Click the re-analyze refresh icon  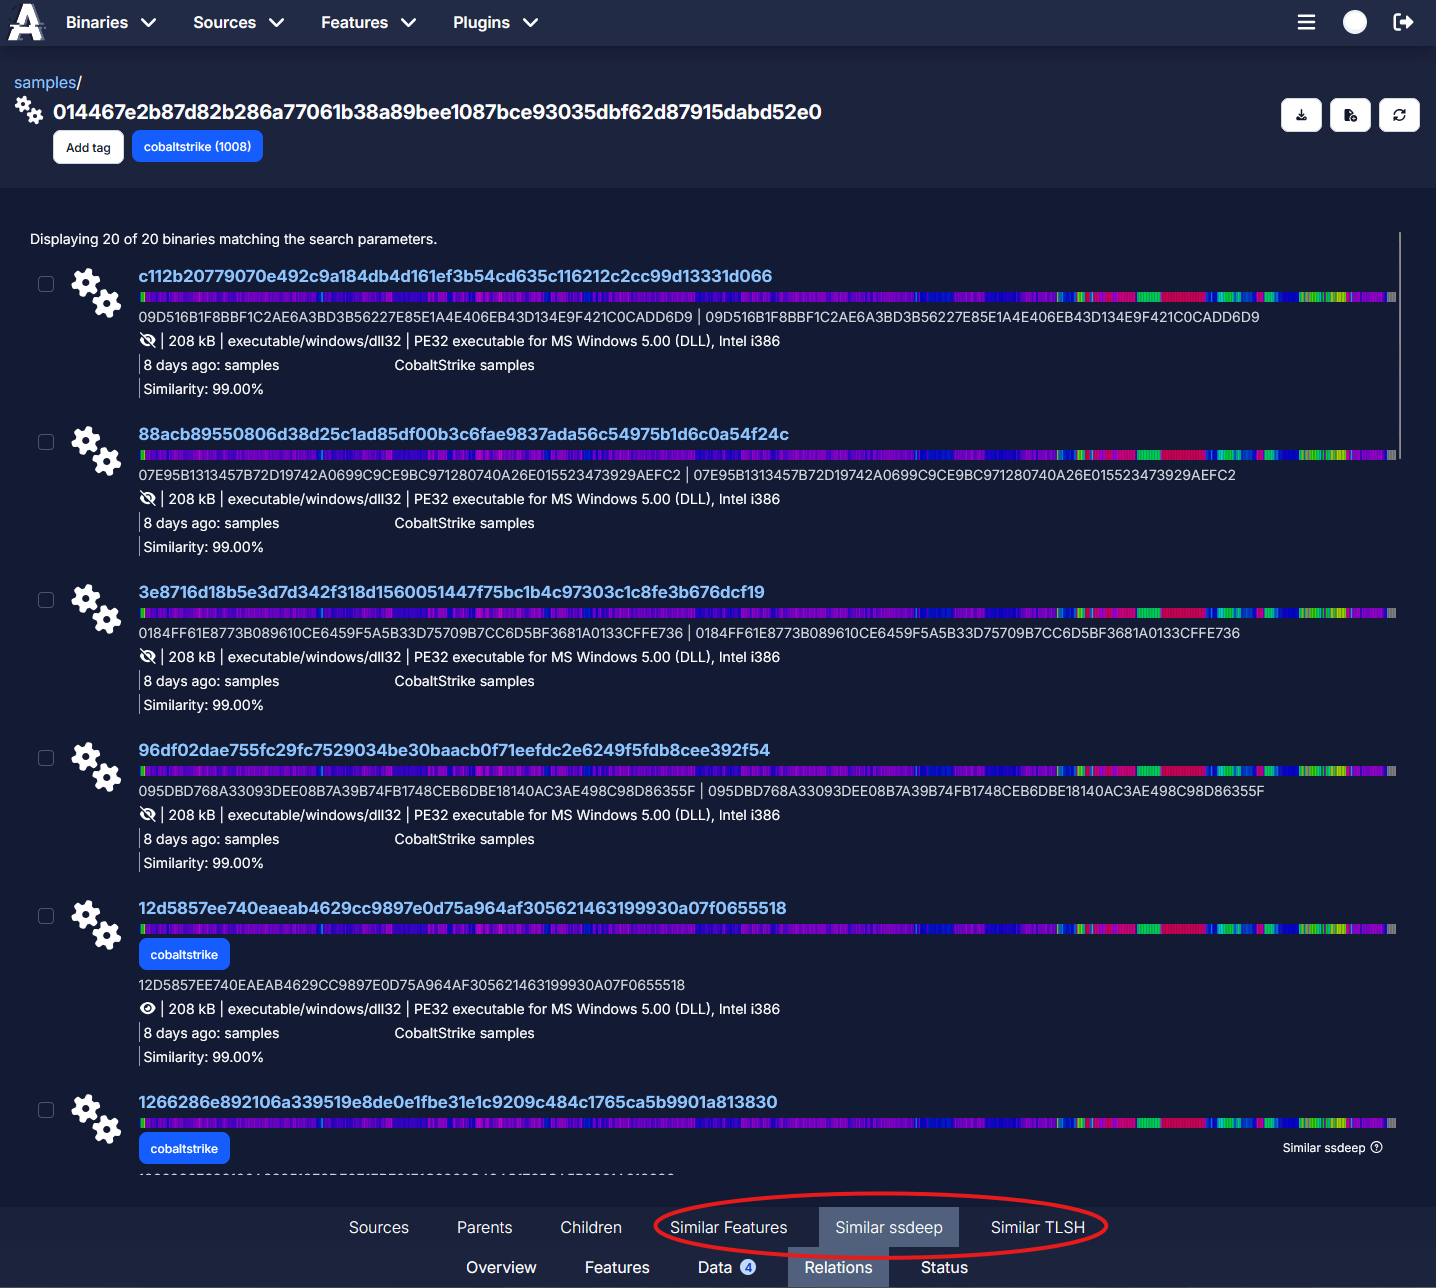pyautogui.click(x=1399, y=115)
